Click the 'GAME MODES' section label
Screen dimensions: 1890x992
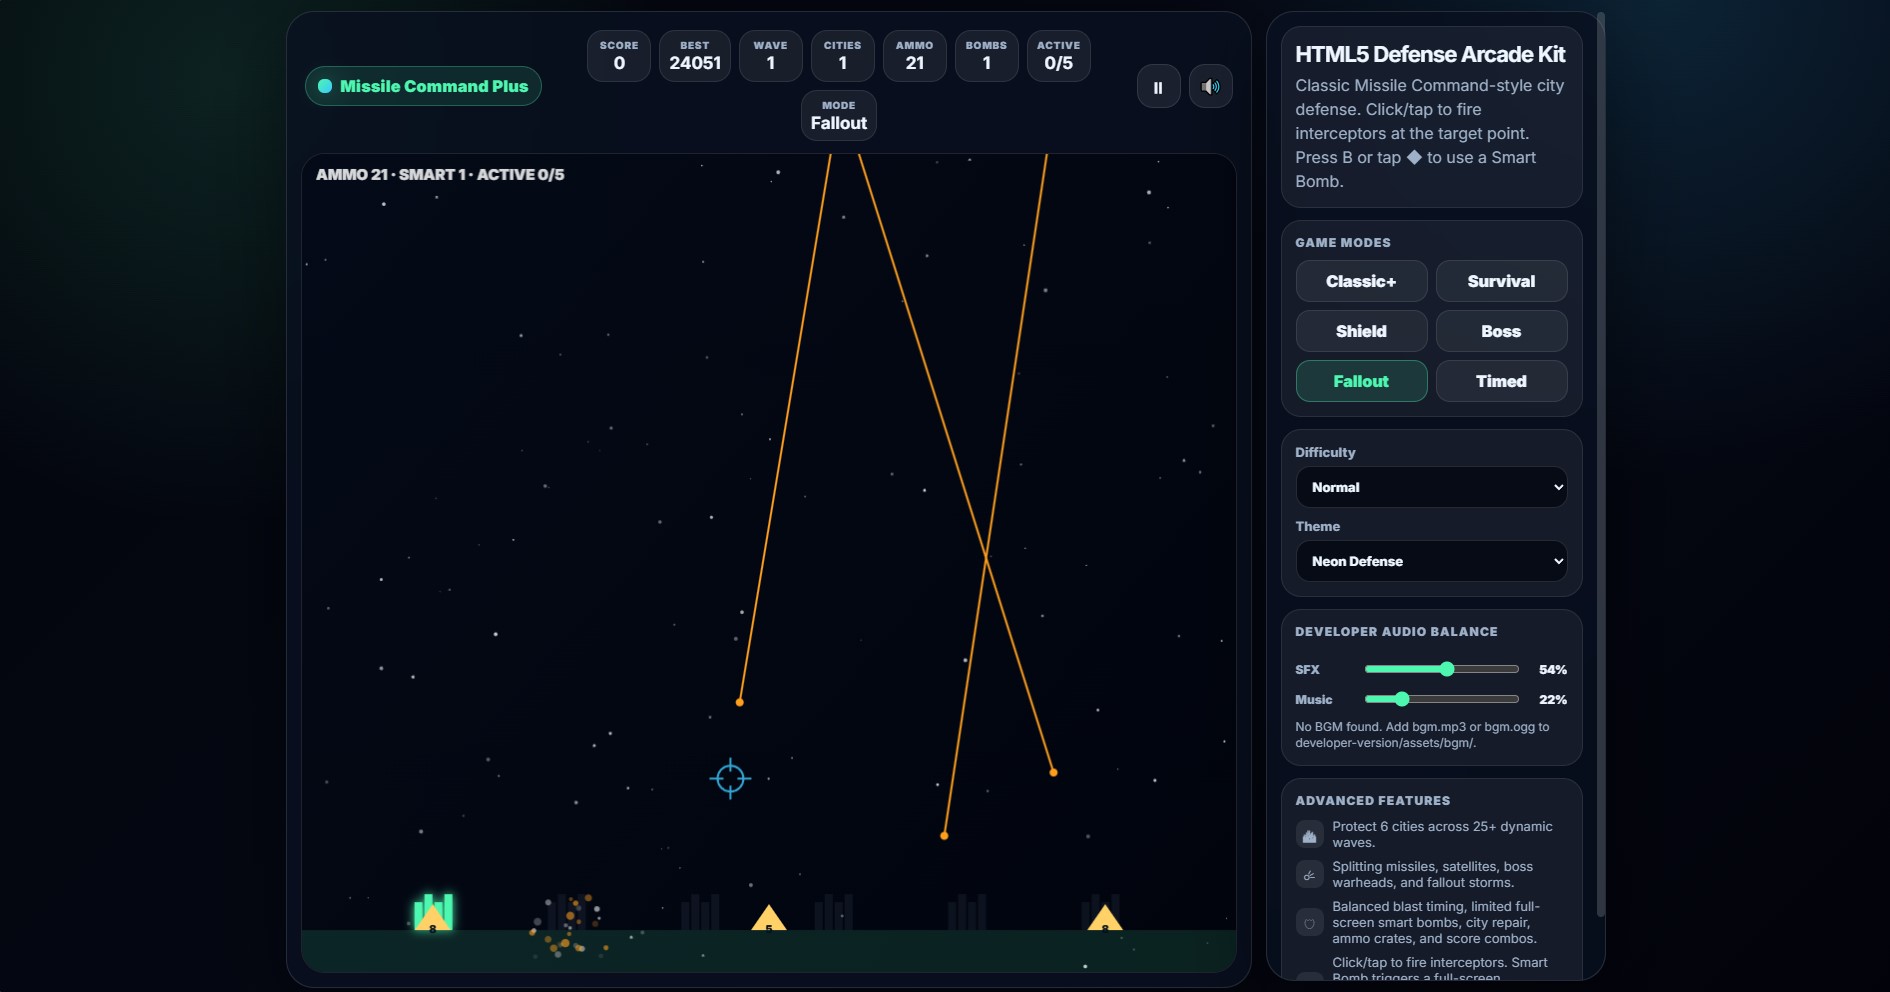1343,242
